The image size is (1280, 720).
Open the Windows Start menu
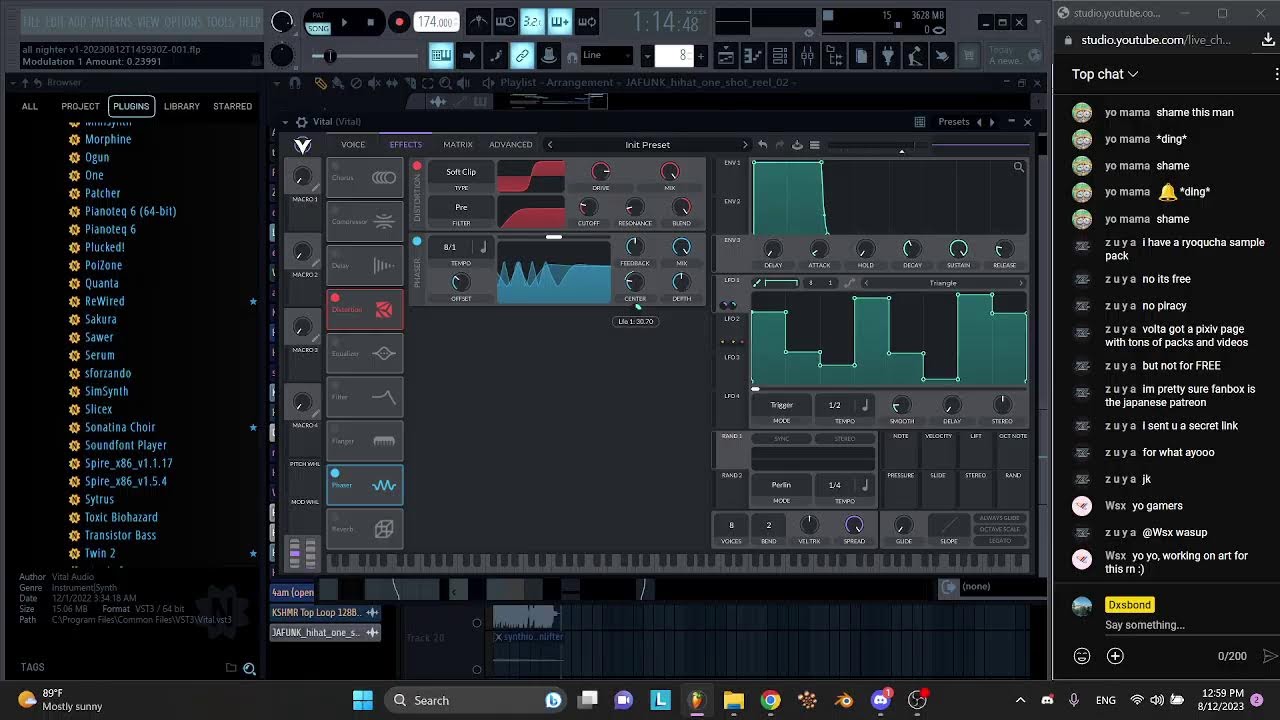tap(363, 700)
